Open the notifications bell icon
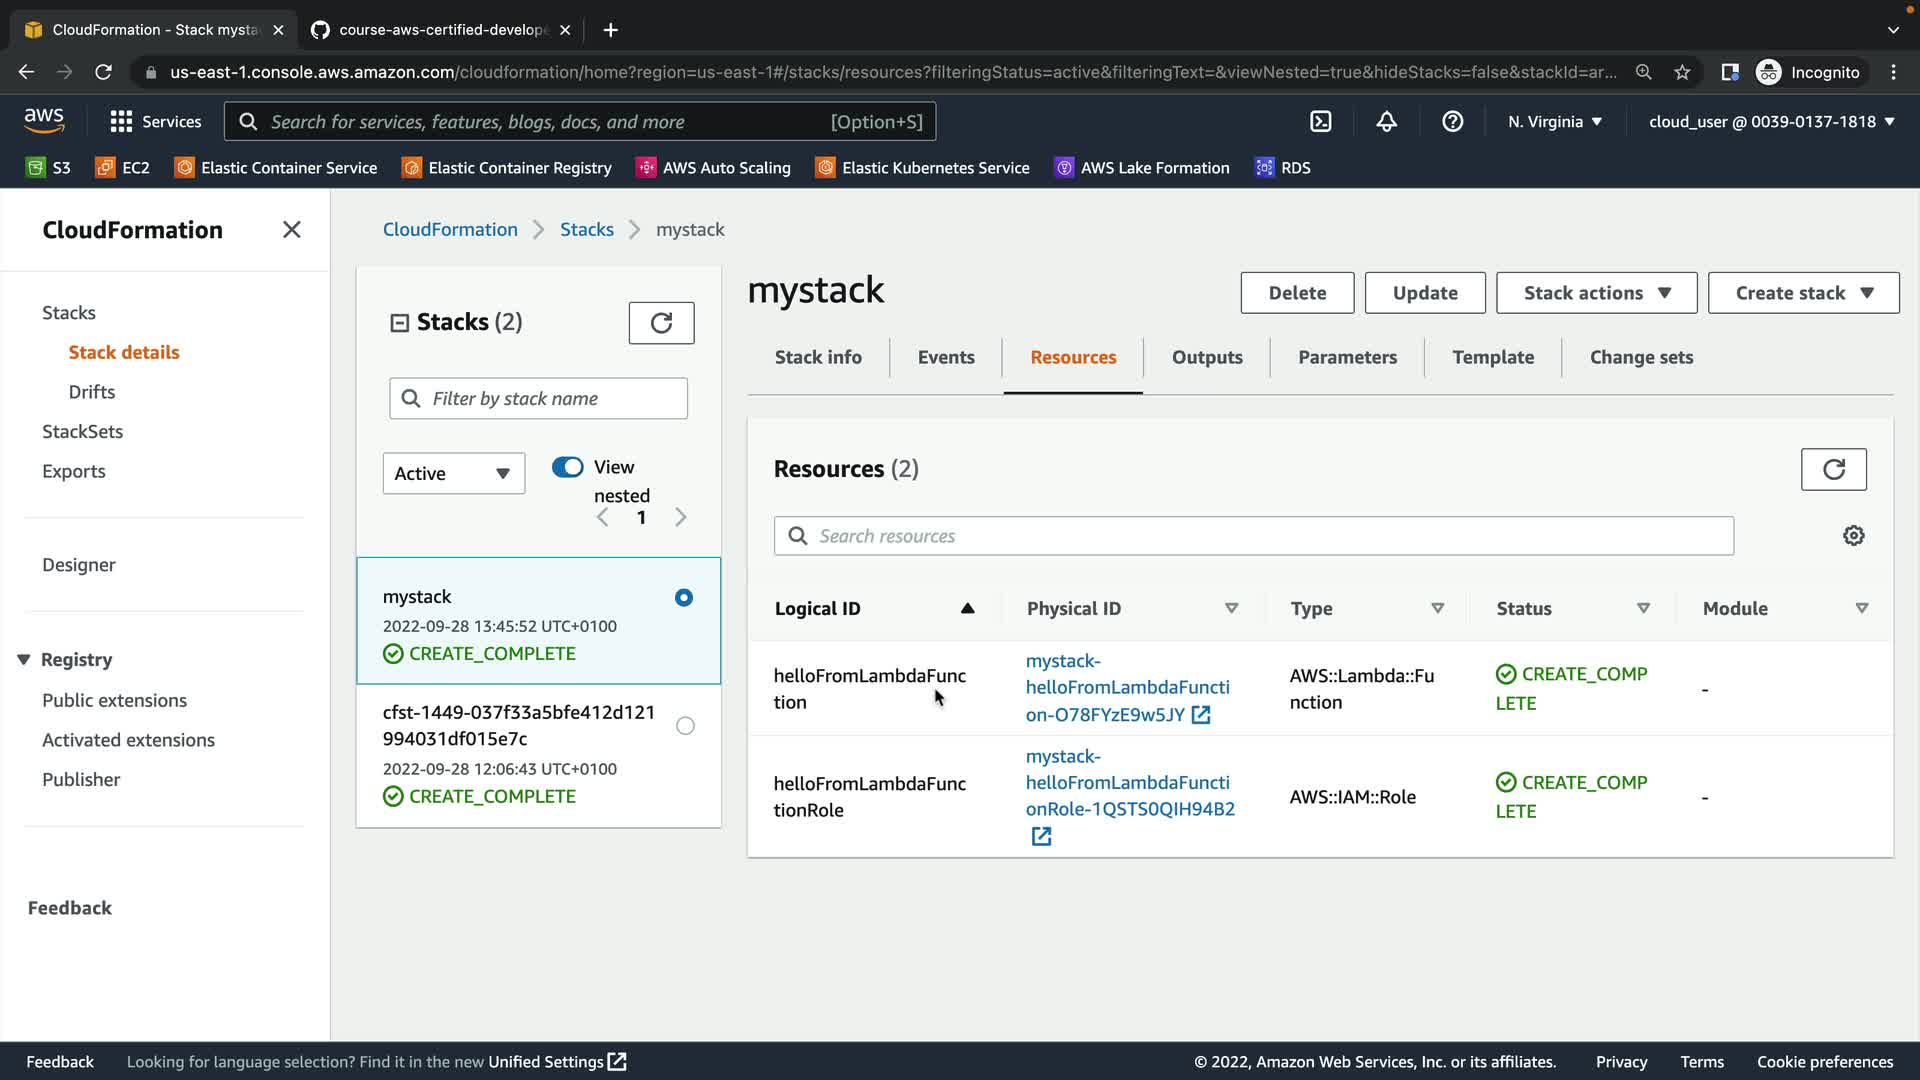Viewport: 1920px width, 1080px height. click(1386, 122)
